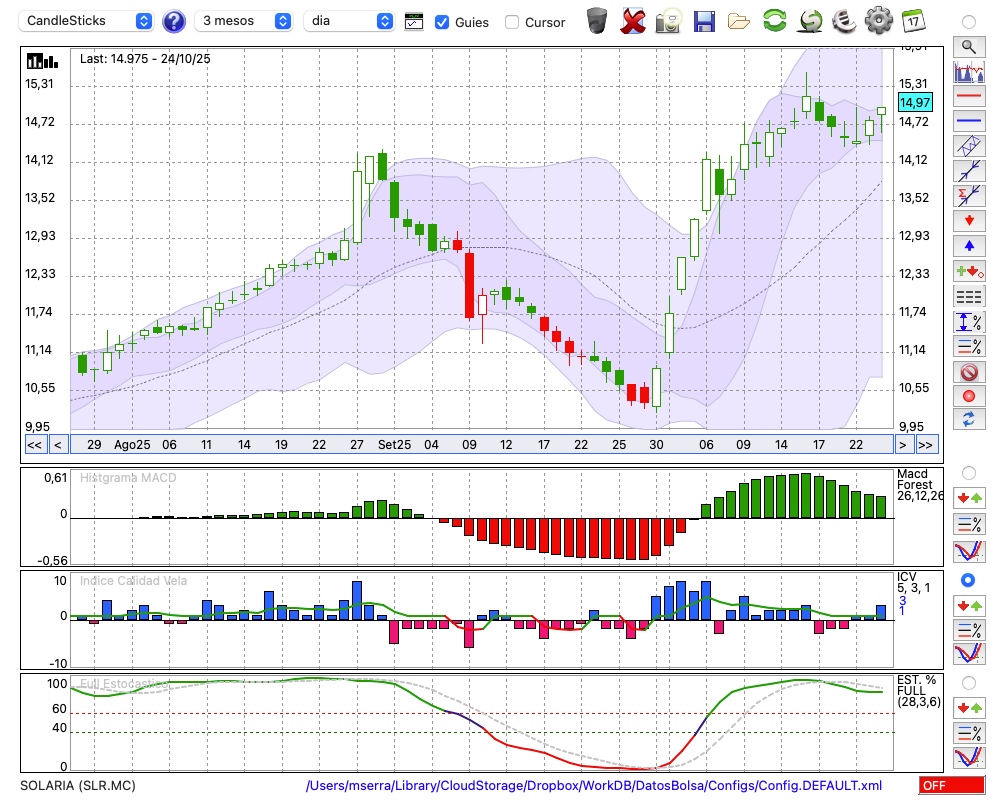Click the double left arrow scroll button
Image resolution: width=1000 pixels, height=800 pixels.
pyautogui.click(x=34, y=445)
